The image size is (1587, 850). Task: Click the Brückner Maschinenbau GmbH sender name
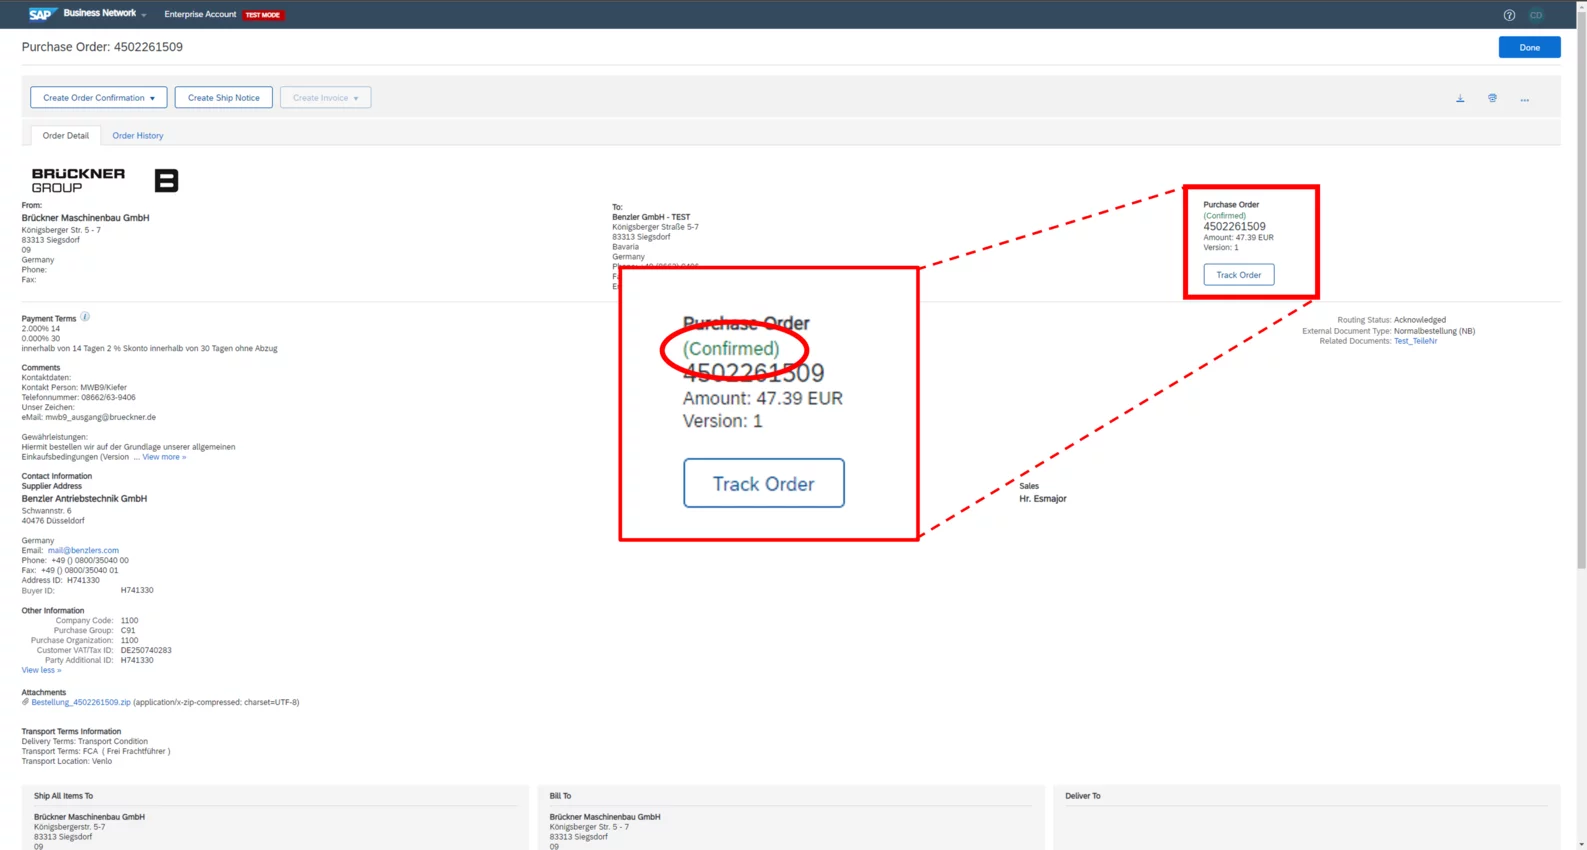click(85, 217)
